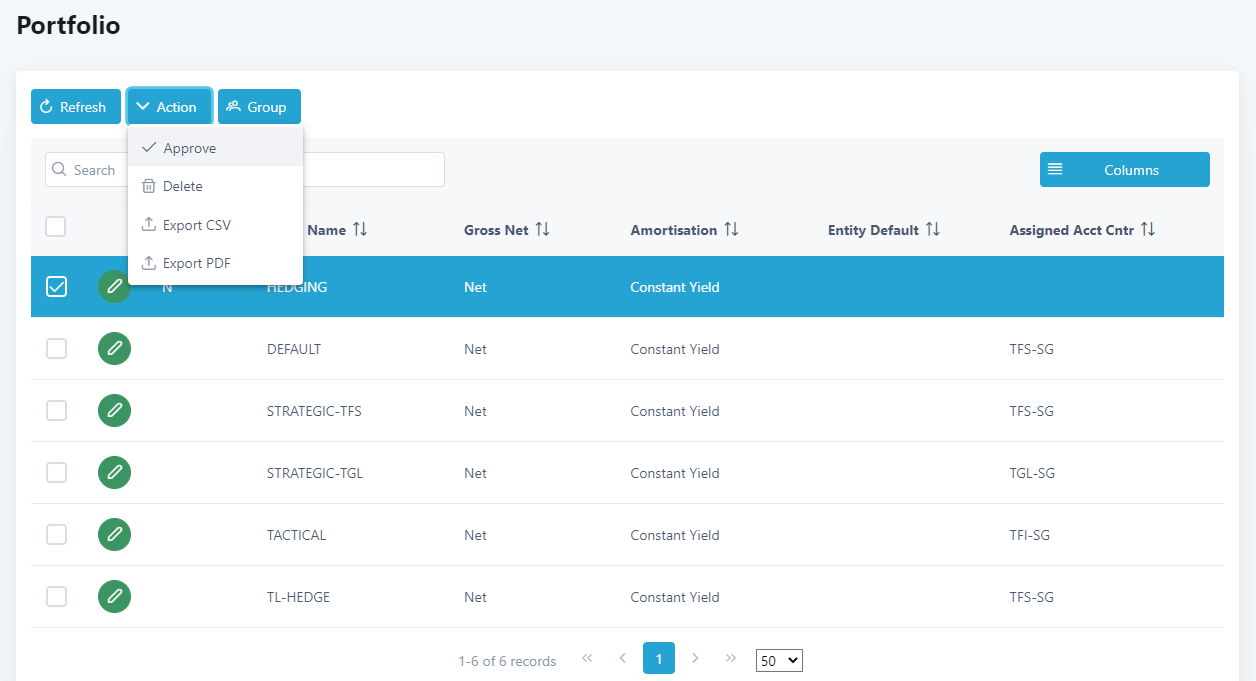This screenshot has height=681, width=1256.
Task: Toggle the select-all checkbox in header
Action: coord(56,227)
